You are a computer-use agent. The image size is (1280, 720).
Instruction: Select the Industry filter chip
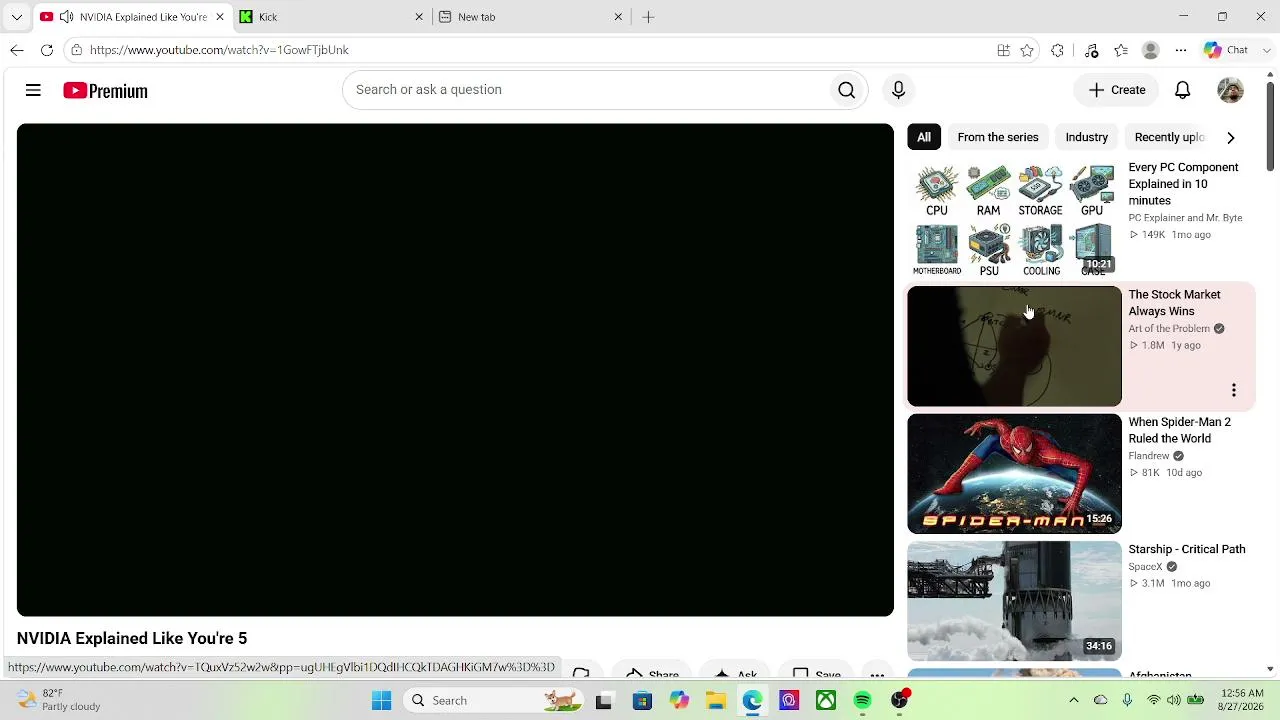[1087, 137]
